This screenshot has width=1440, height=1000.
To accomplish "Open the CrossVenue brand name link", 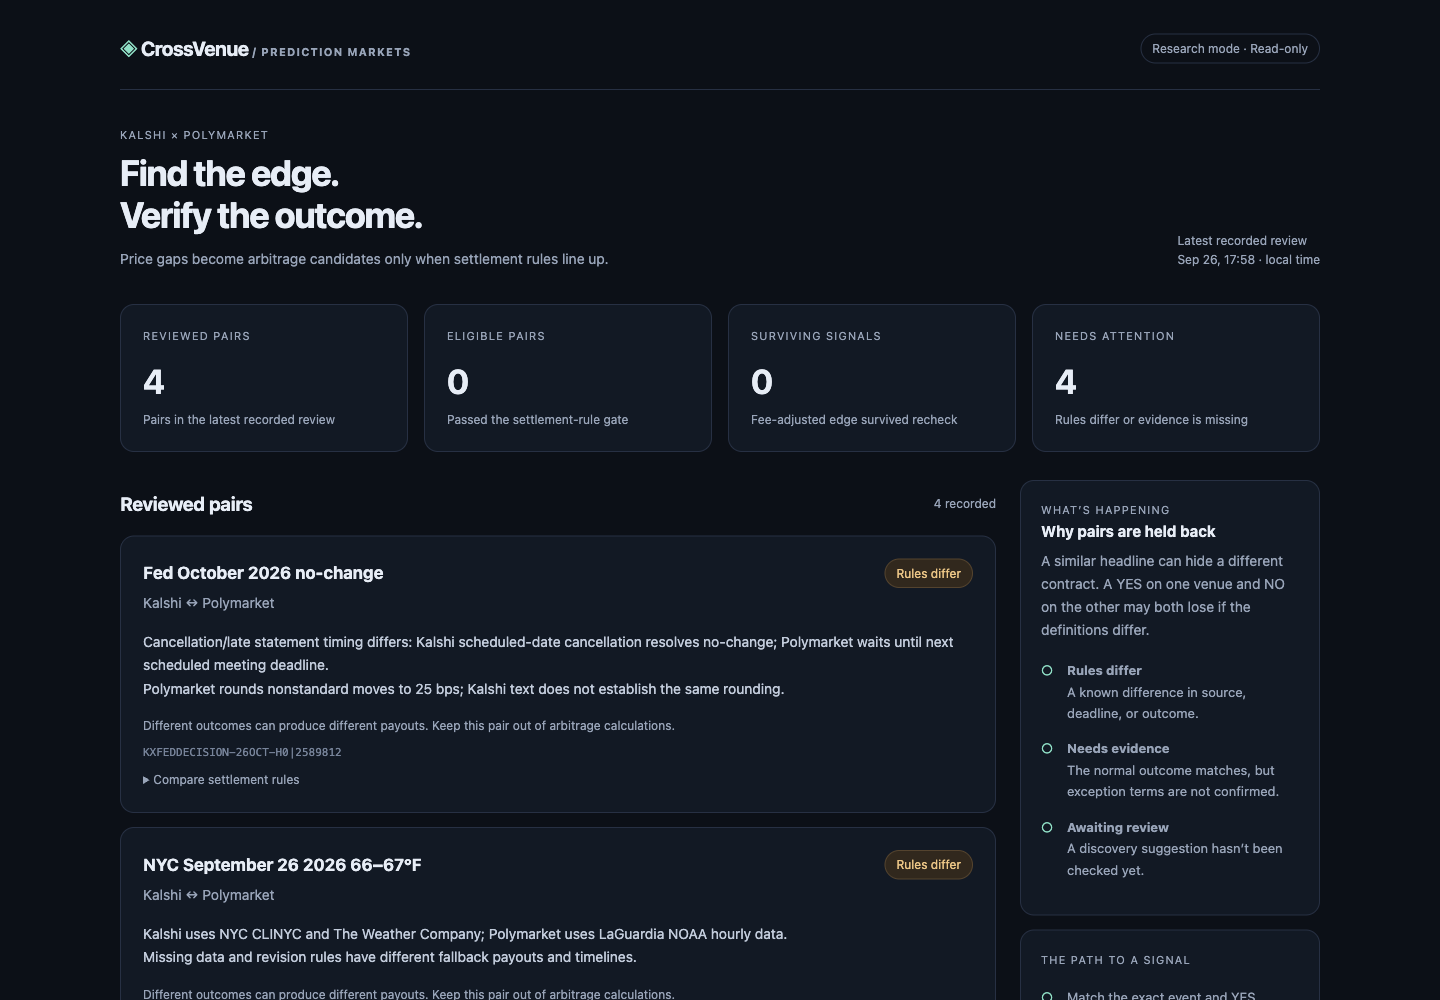I will [x=194, y=49].
